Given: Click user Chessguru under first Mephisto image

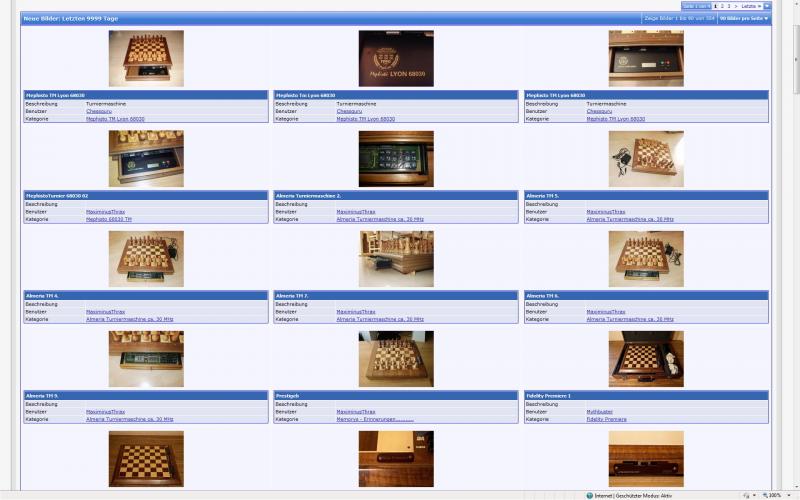Looking at the screenshot, I should [x=100, y=111].
